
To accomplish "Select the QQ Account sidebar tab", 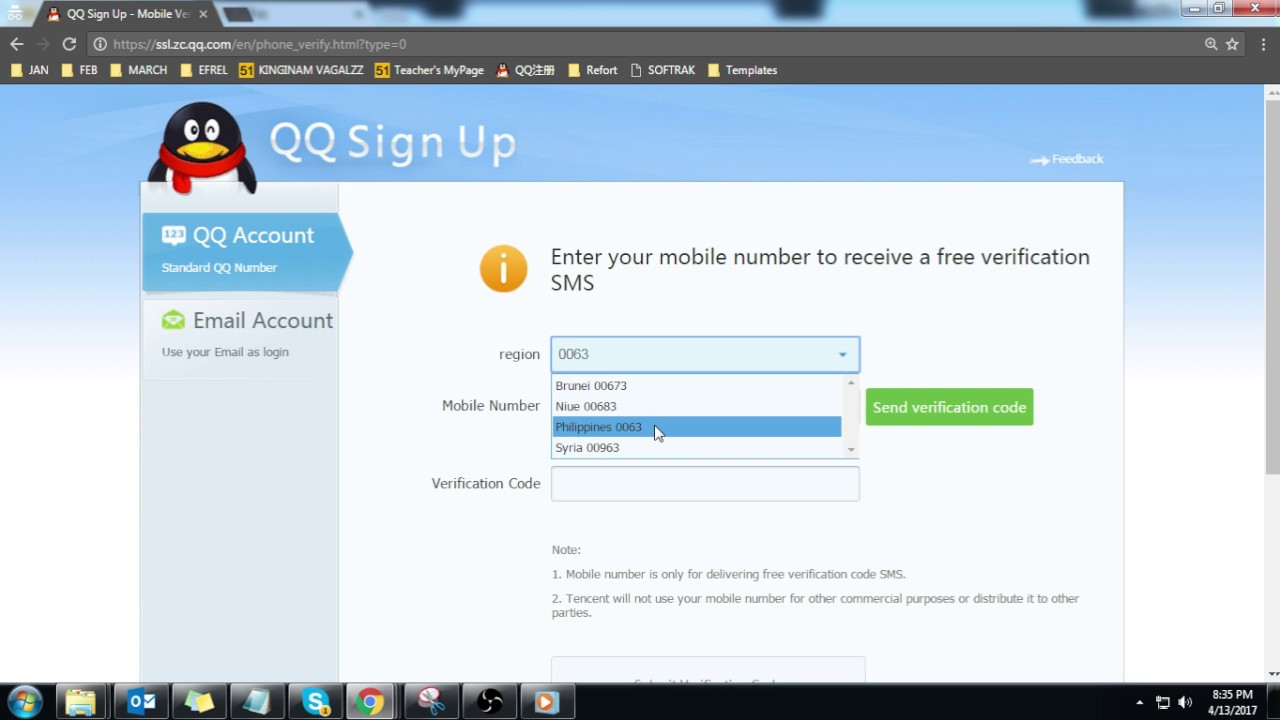I will [246, 251].
